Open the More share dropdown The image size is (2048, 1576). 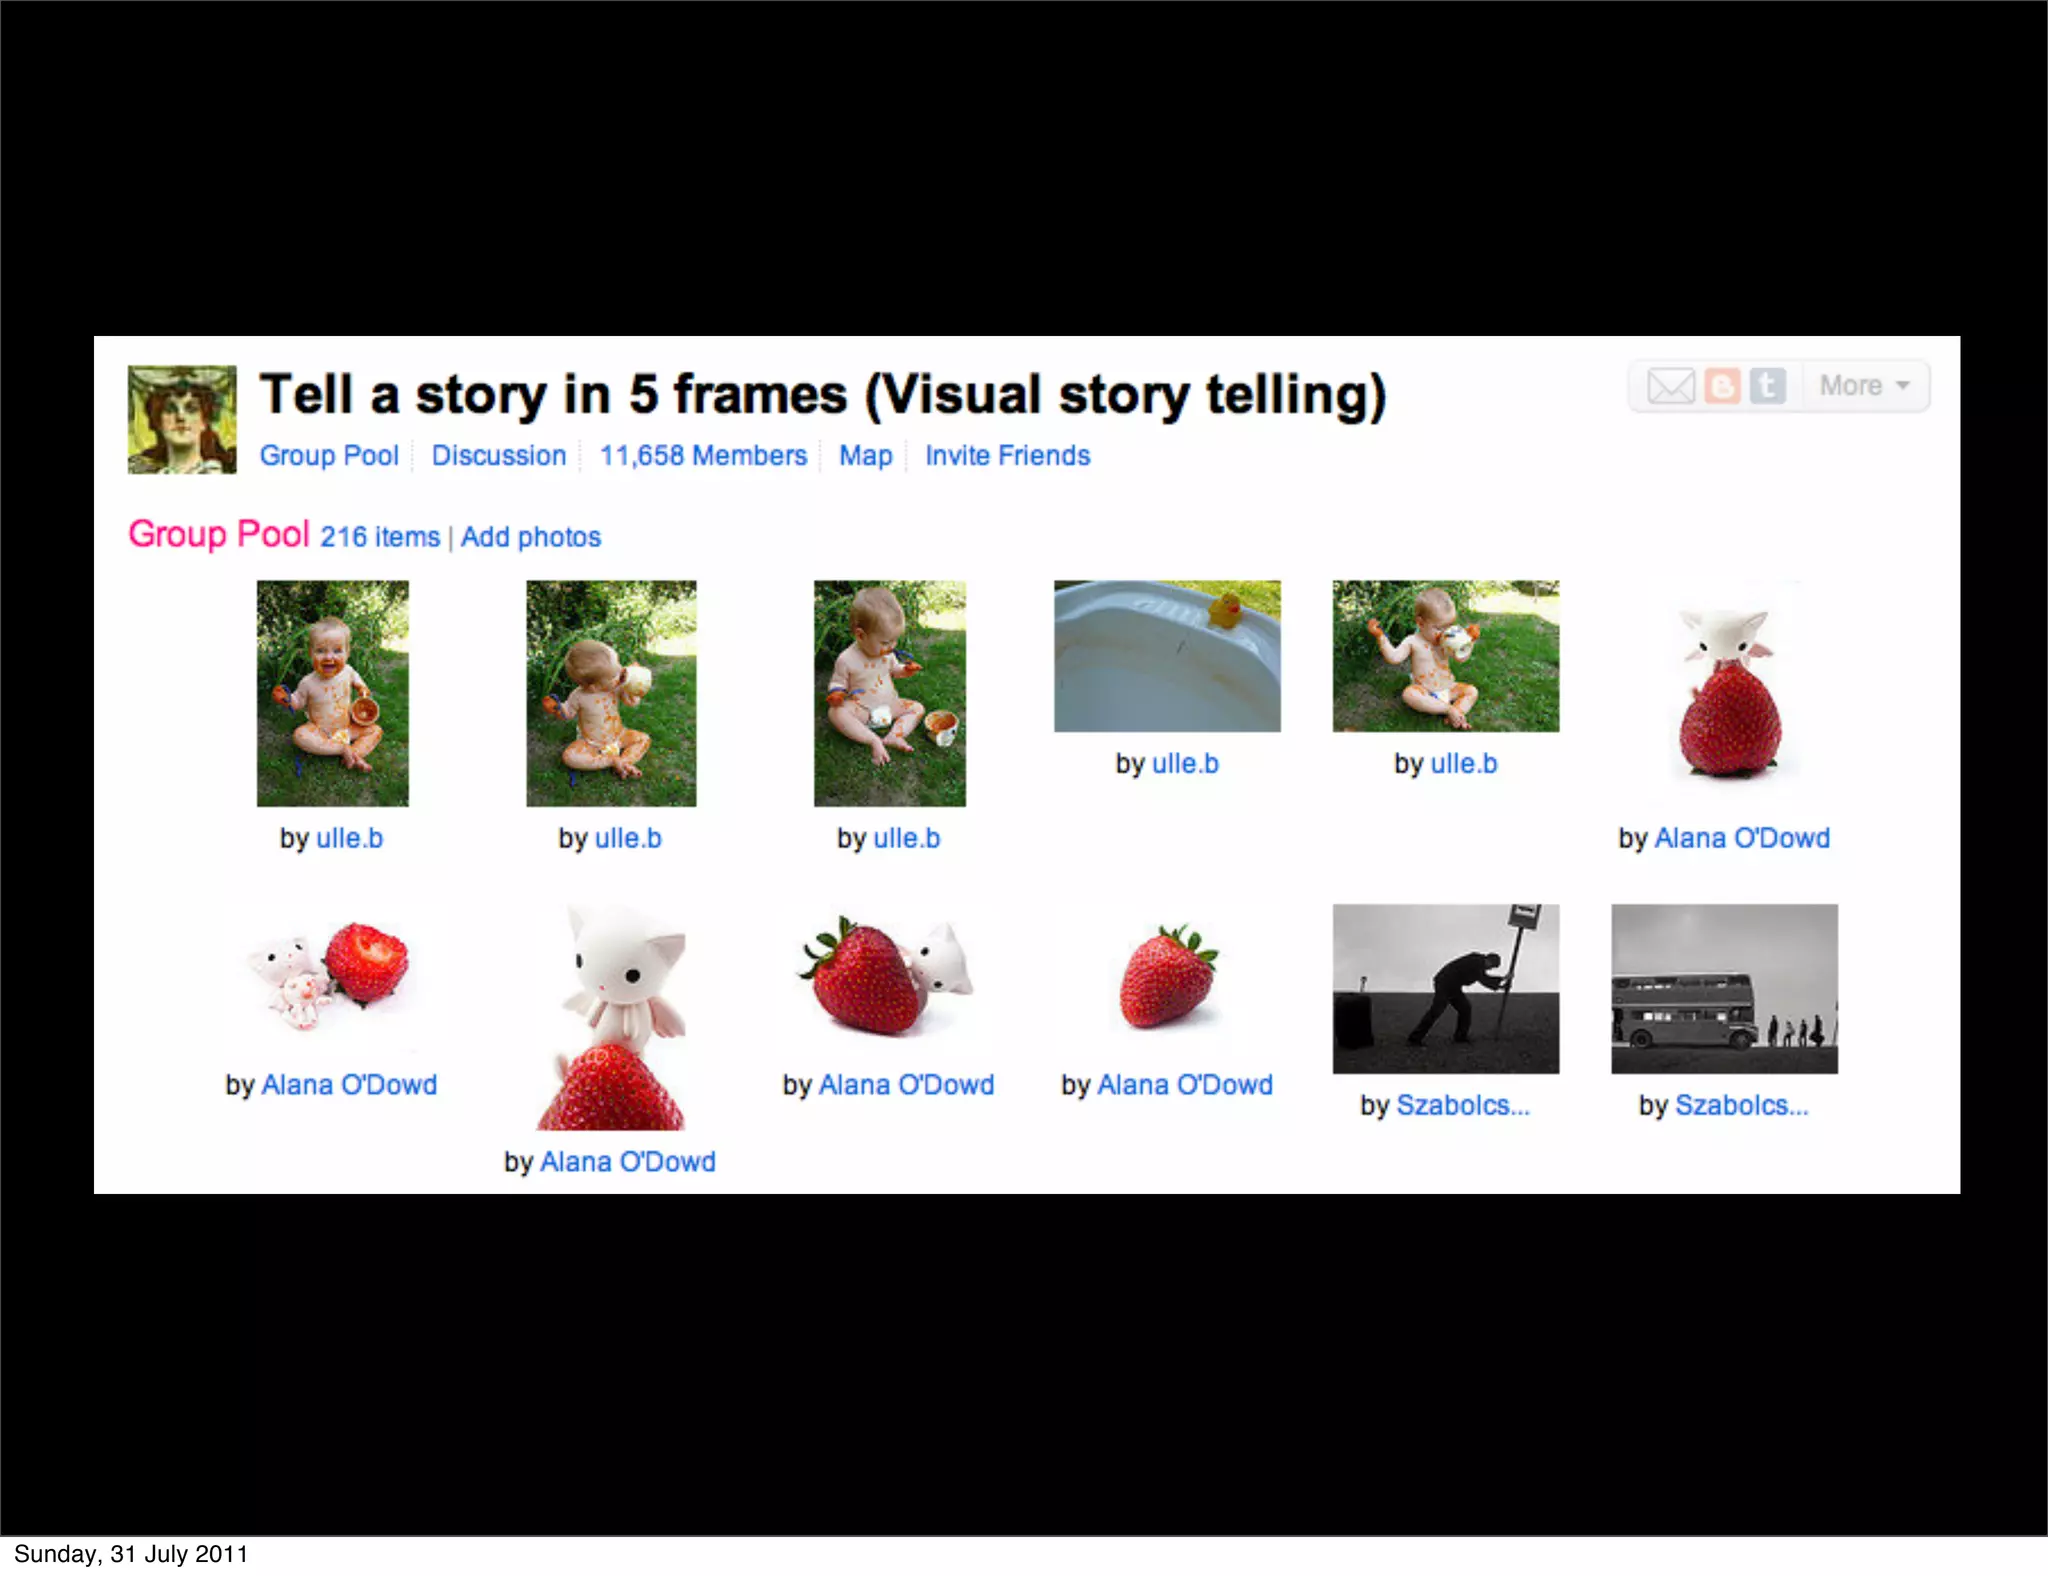[x=1864, y=385]
